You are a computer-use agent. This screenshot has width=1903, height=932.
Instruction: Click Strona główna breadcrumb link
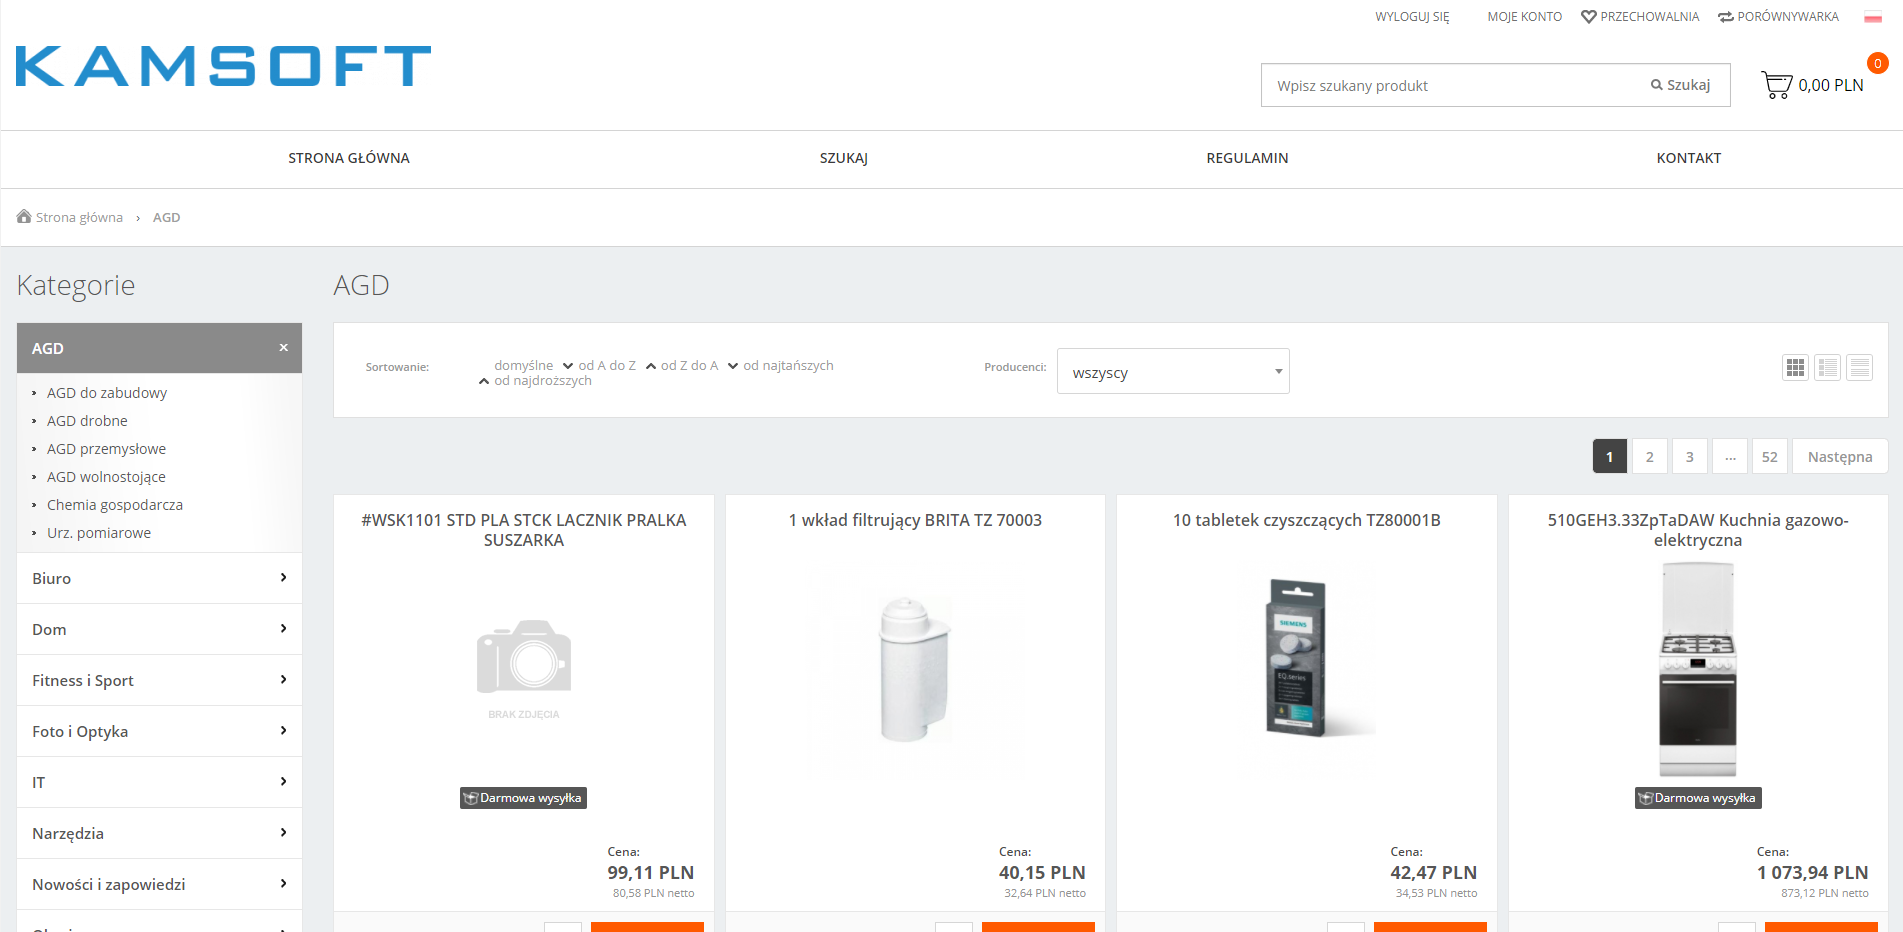tap(79, 217)
